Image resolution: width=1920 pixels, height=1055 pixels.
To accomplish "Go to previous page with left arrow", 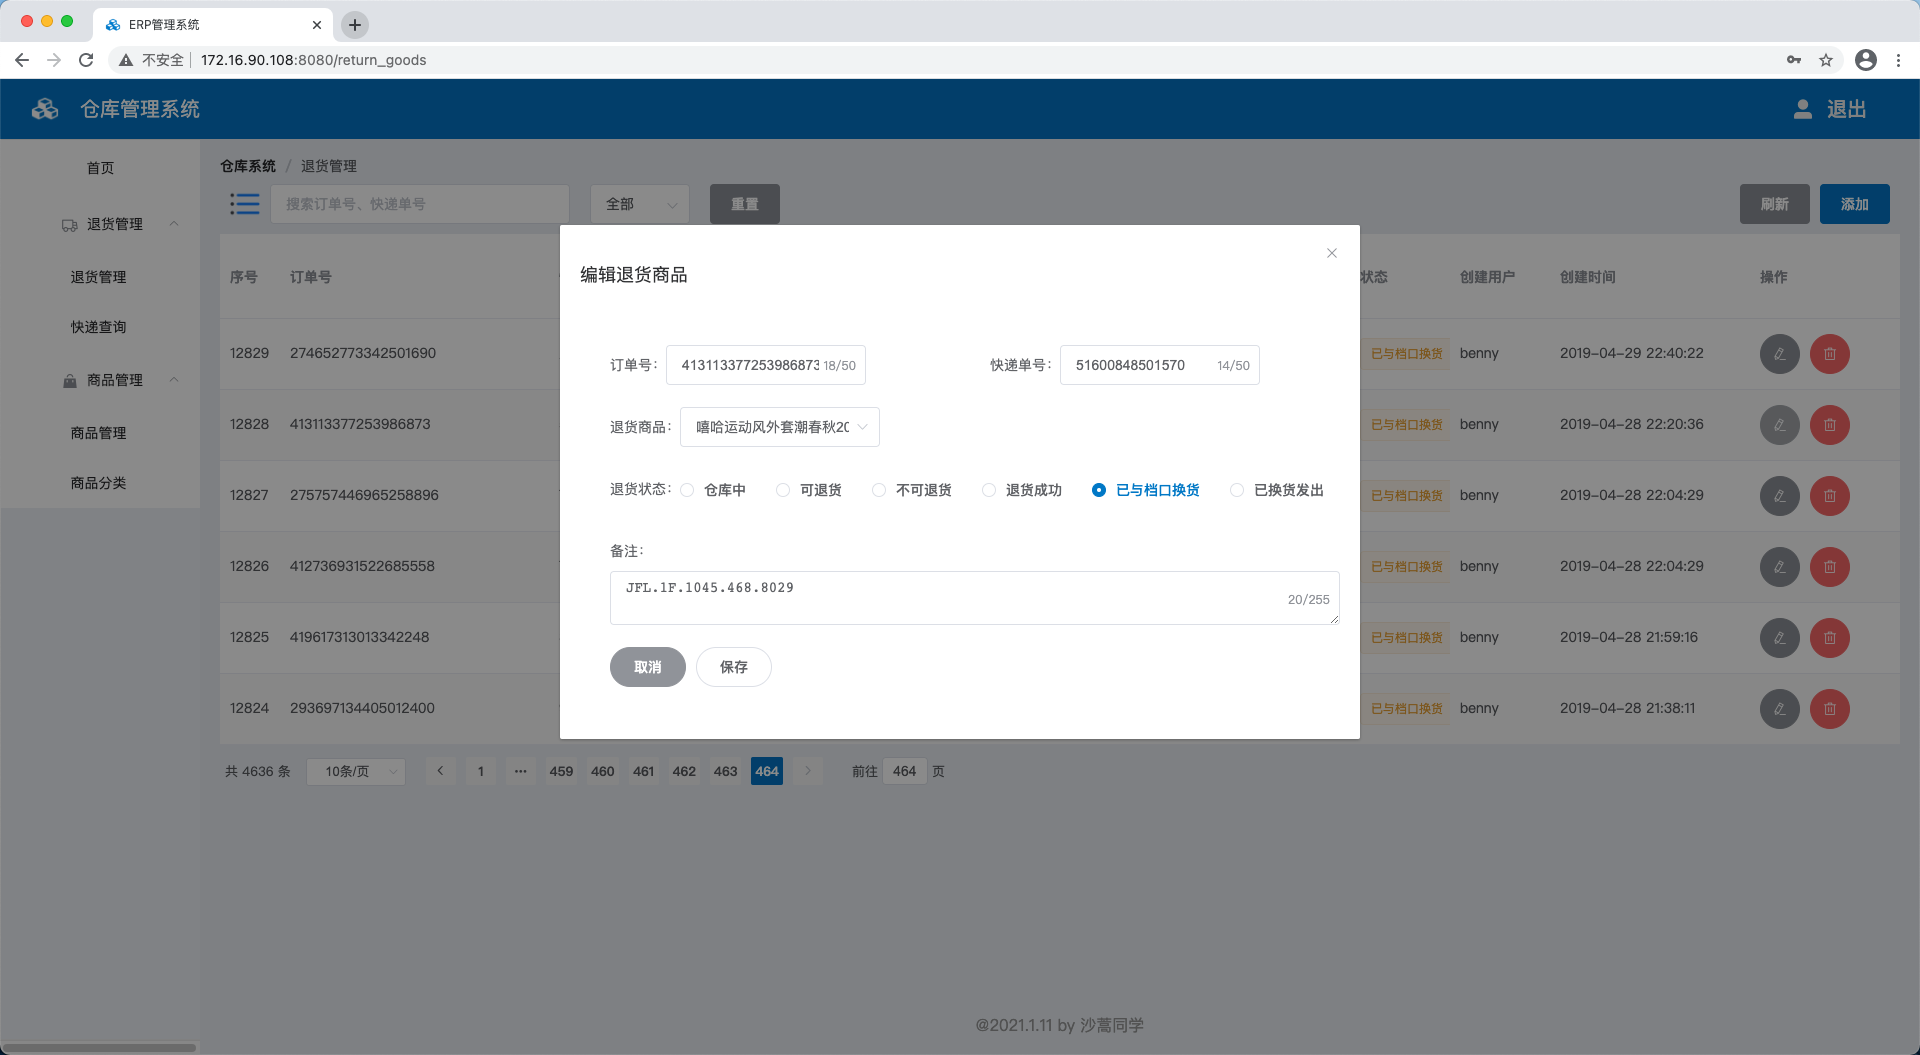I will coord(440,771).
